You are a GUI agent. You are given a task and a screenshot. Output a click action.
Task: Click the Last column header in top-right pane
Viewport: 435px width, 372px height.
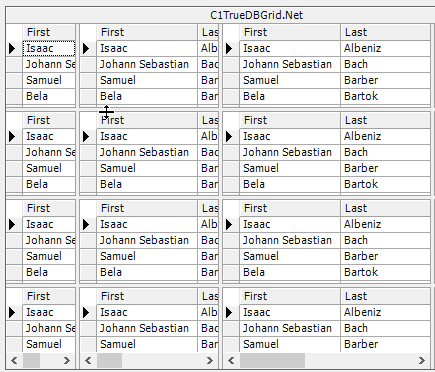pyautogui.click(x=385, y=32)
